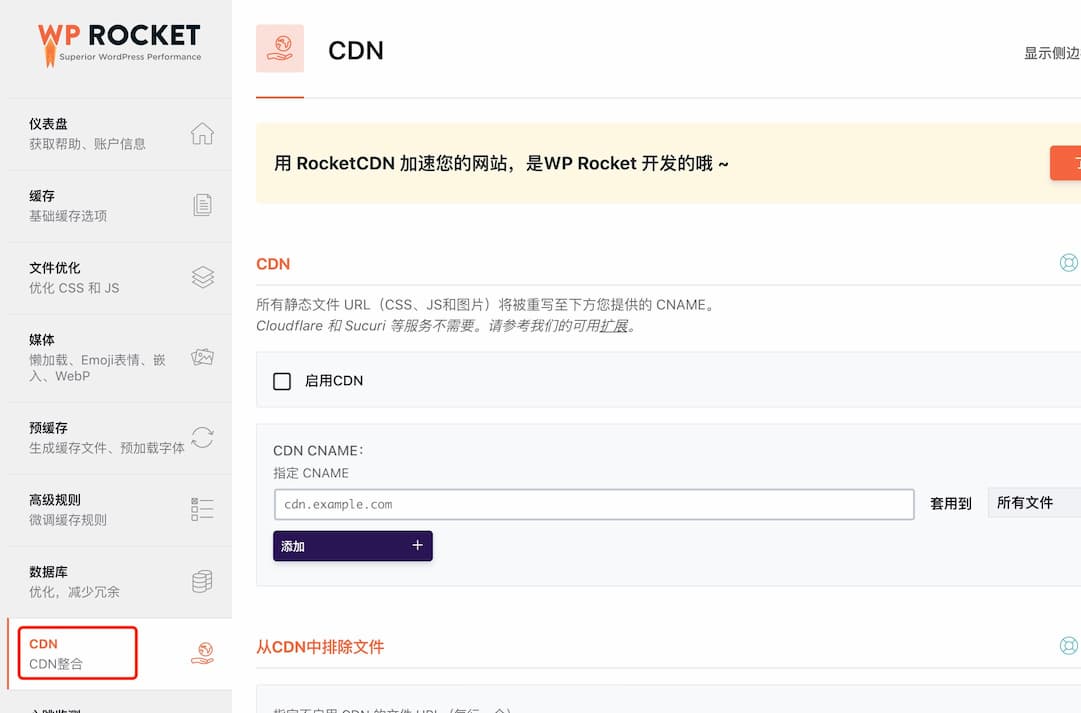Click the cache document icon
This screenshot has width=1081, height=713.
pos(202,205)
